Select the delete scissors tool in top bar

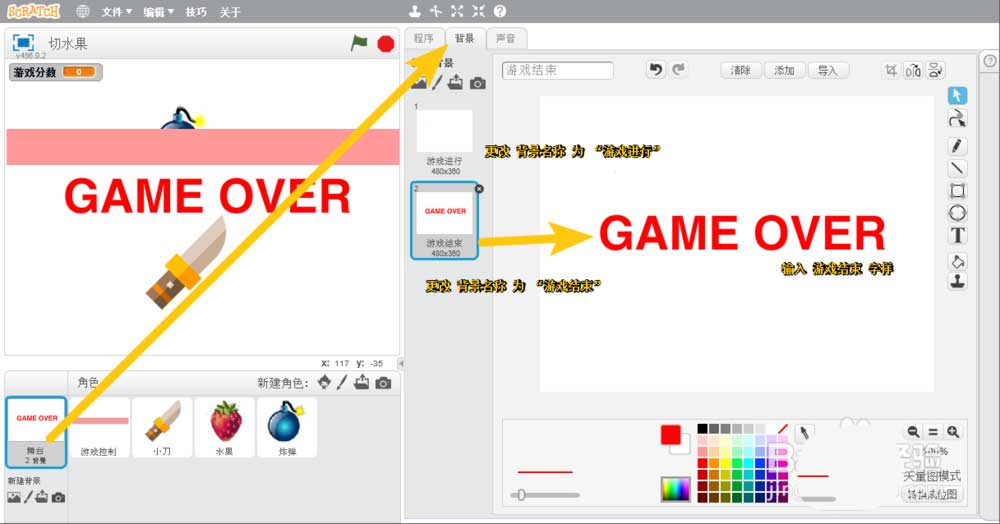pos(436,11)
